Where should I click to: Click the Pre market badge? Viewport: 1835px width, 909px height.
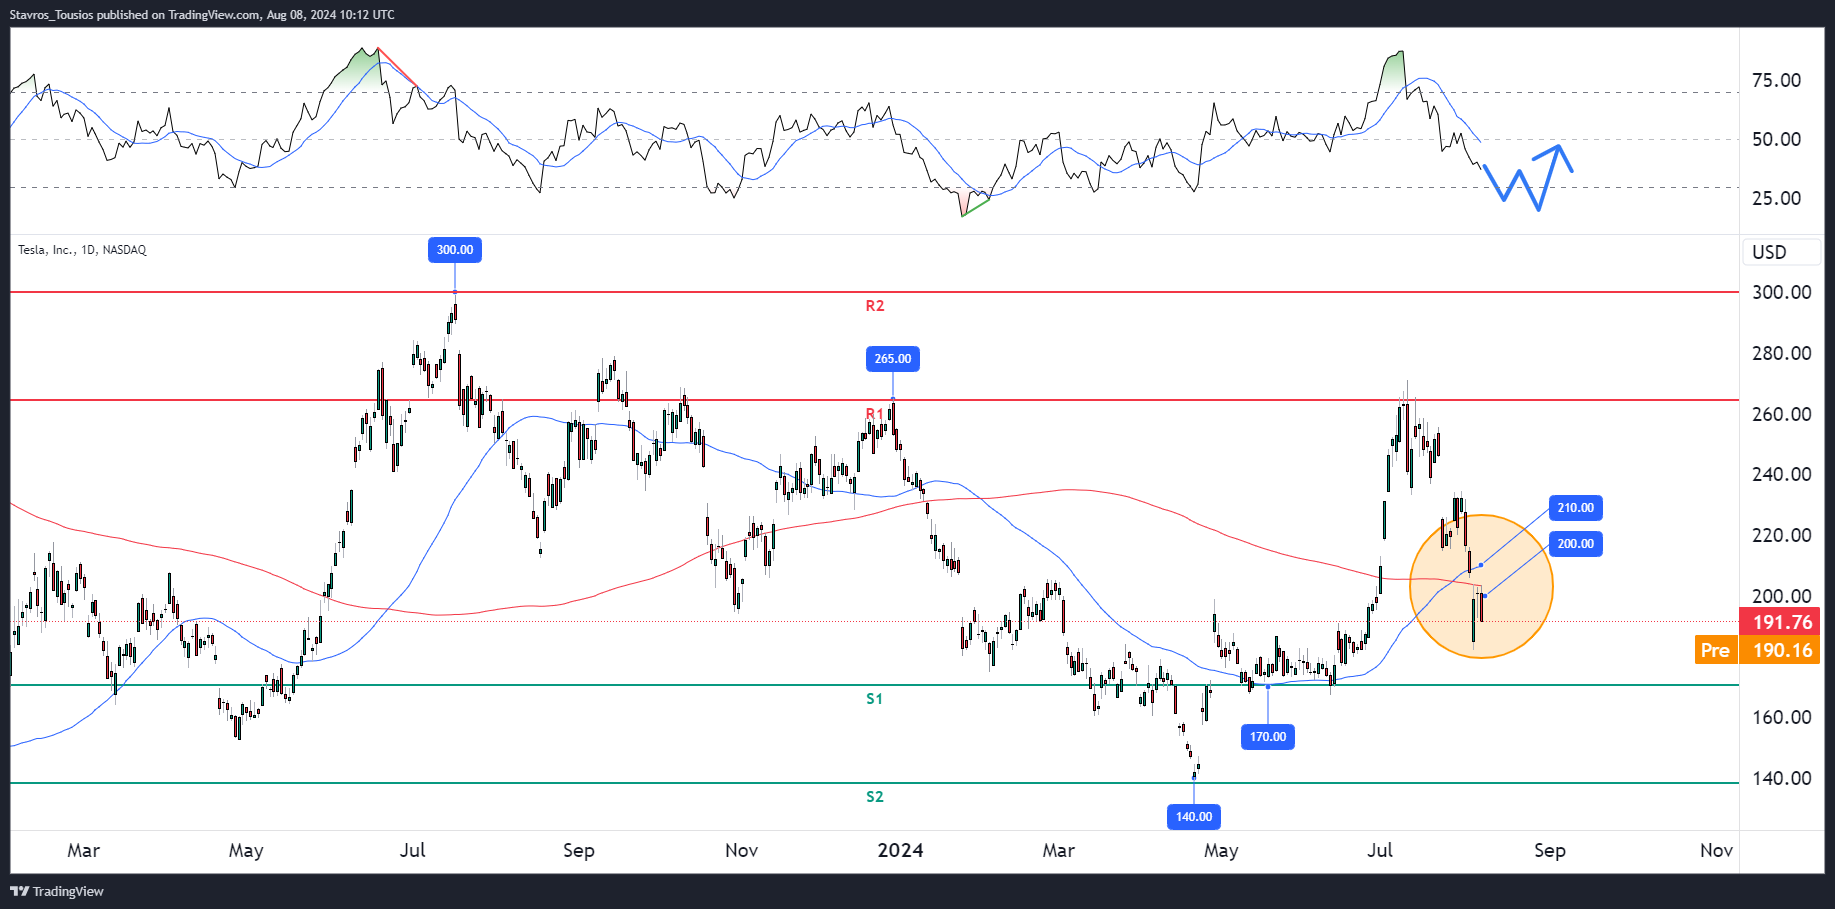1715,650
